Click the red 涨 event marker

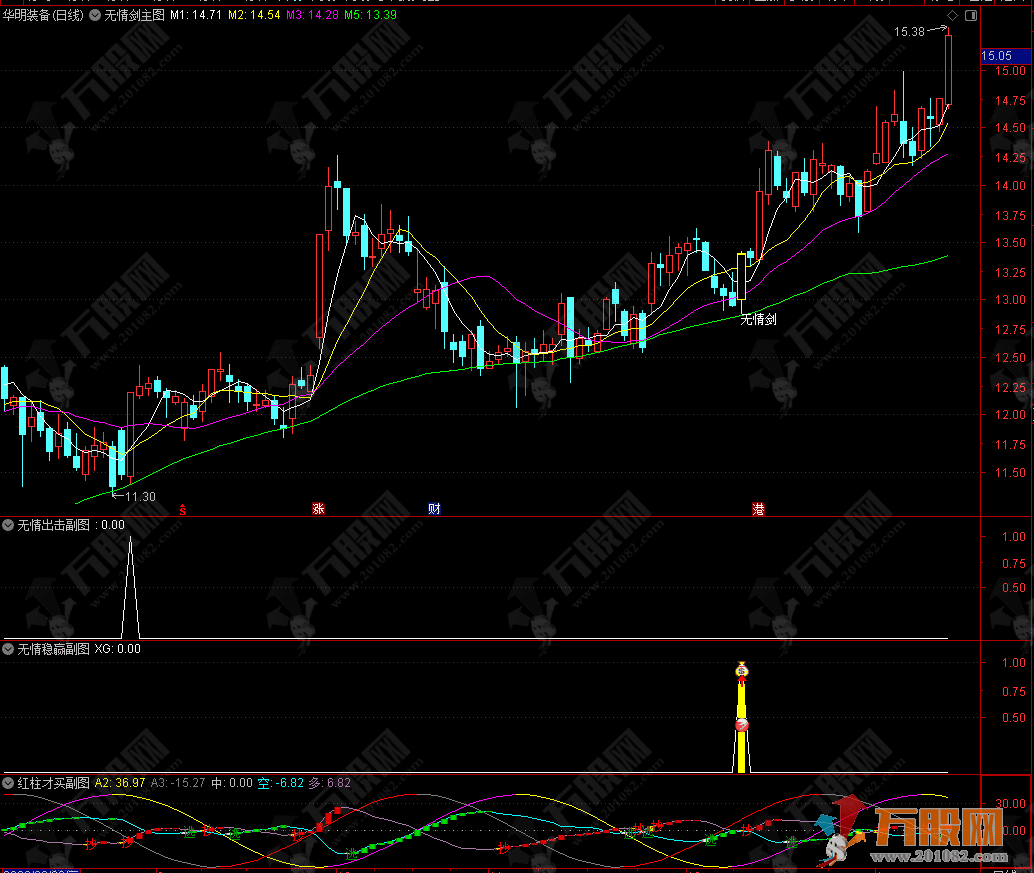[x=318, y=509]
